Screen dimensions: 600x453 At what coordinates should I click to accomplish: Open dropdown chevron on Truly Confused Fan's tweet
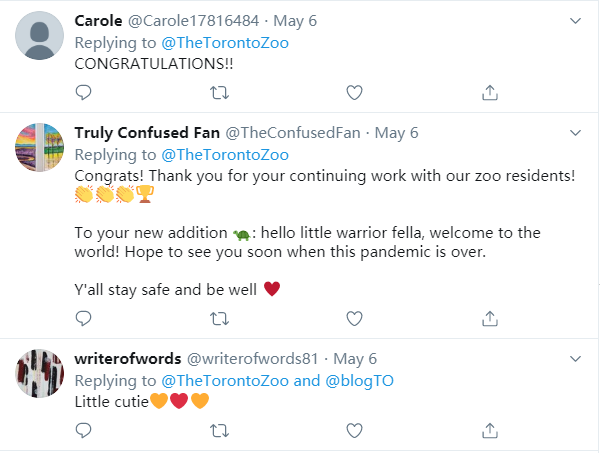(576, 132)
